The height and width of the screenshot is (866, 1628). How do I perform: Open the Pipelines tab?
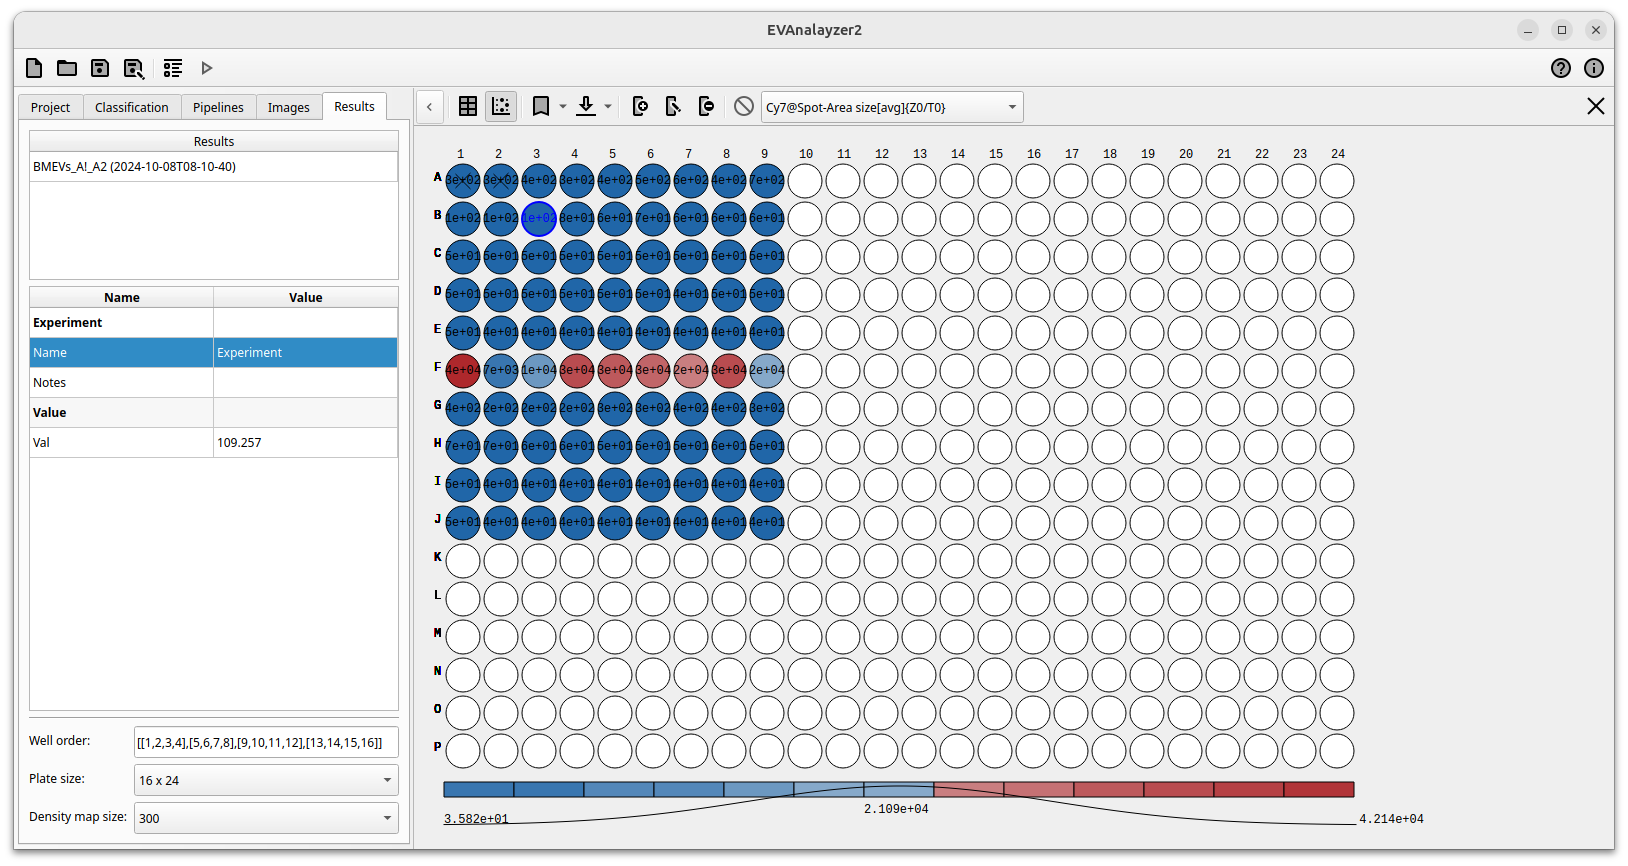click(218, 107)
